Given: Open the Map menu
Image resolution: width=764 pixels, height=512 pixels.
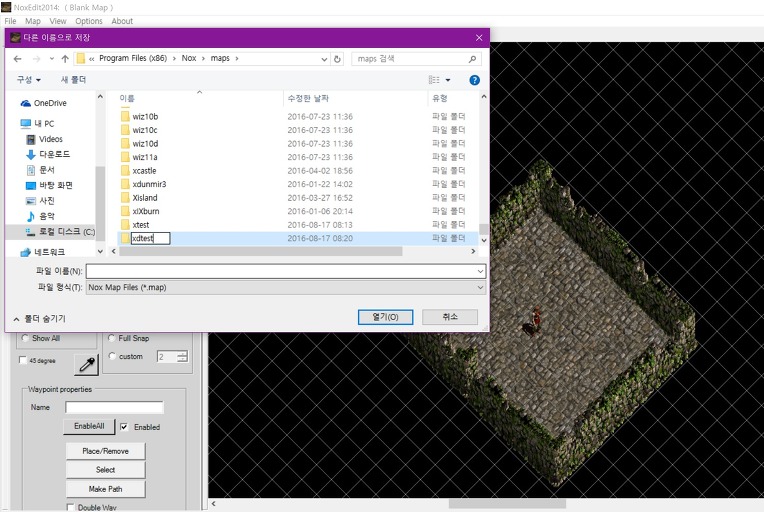Looking at the screenshot, I should (x=33, y=21).
